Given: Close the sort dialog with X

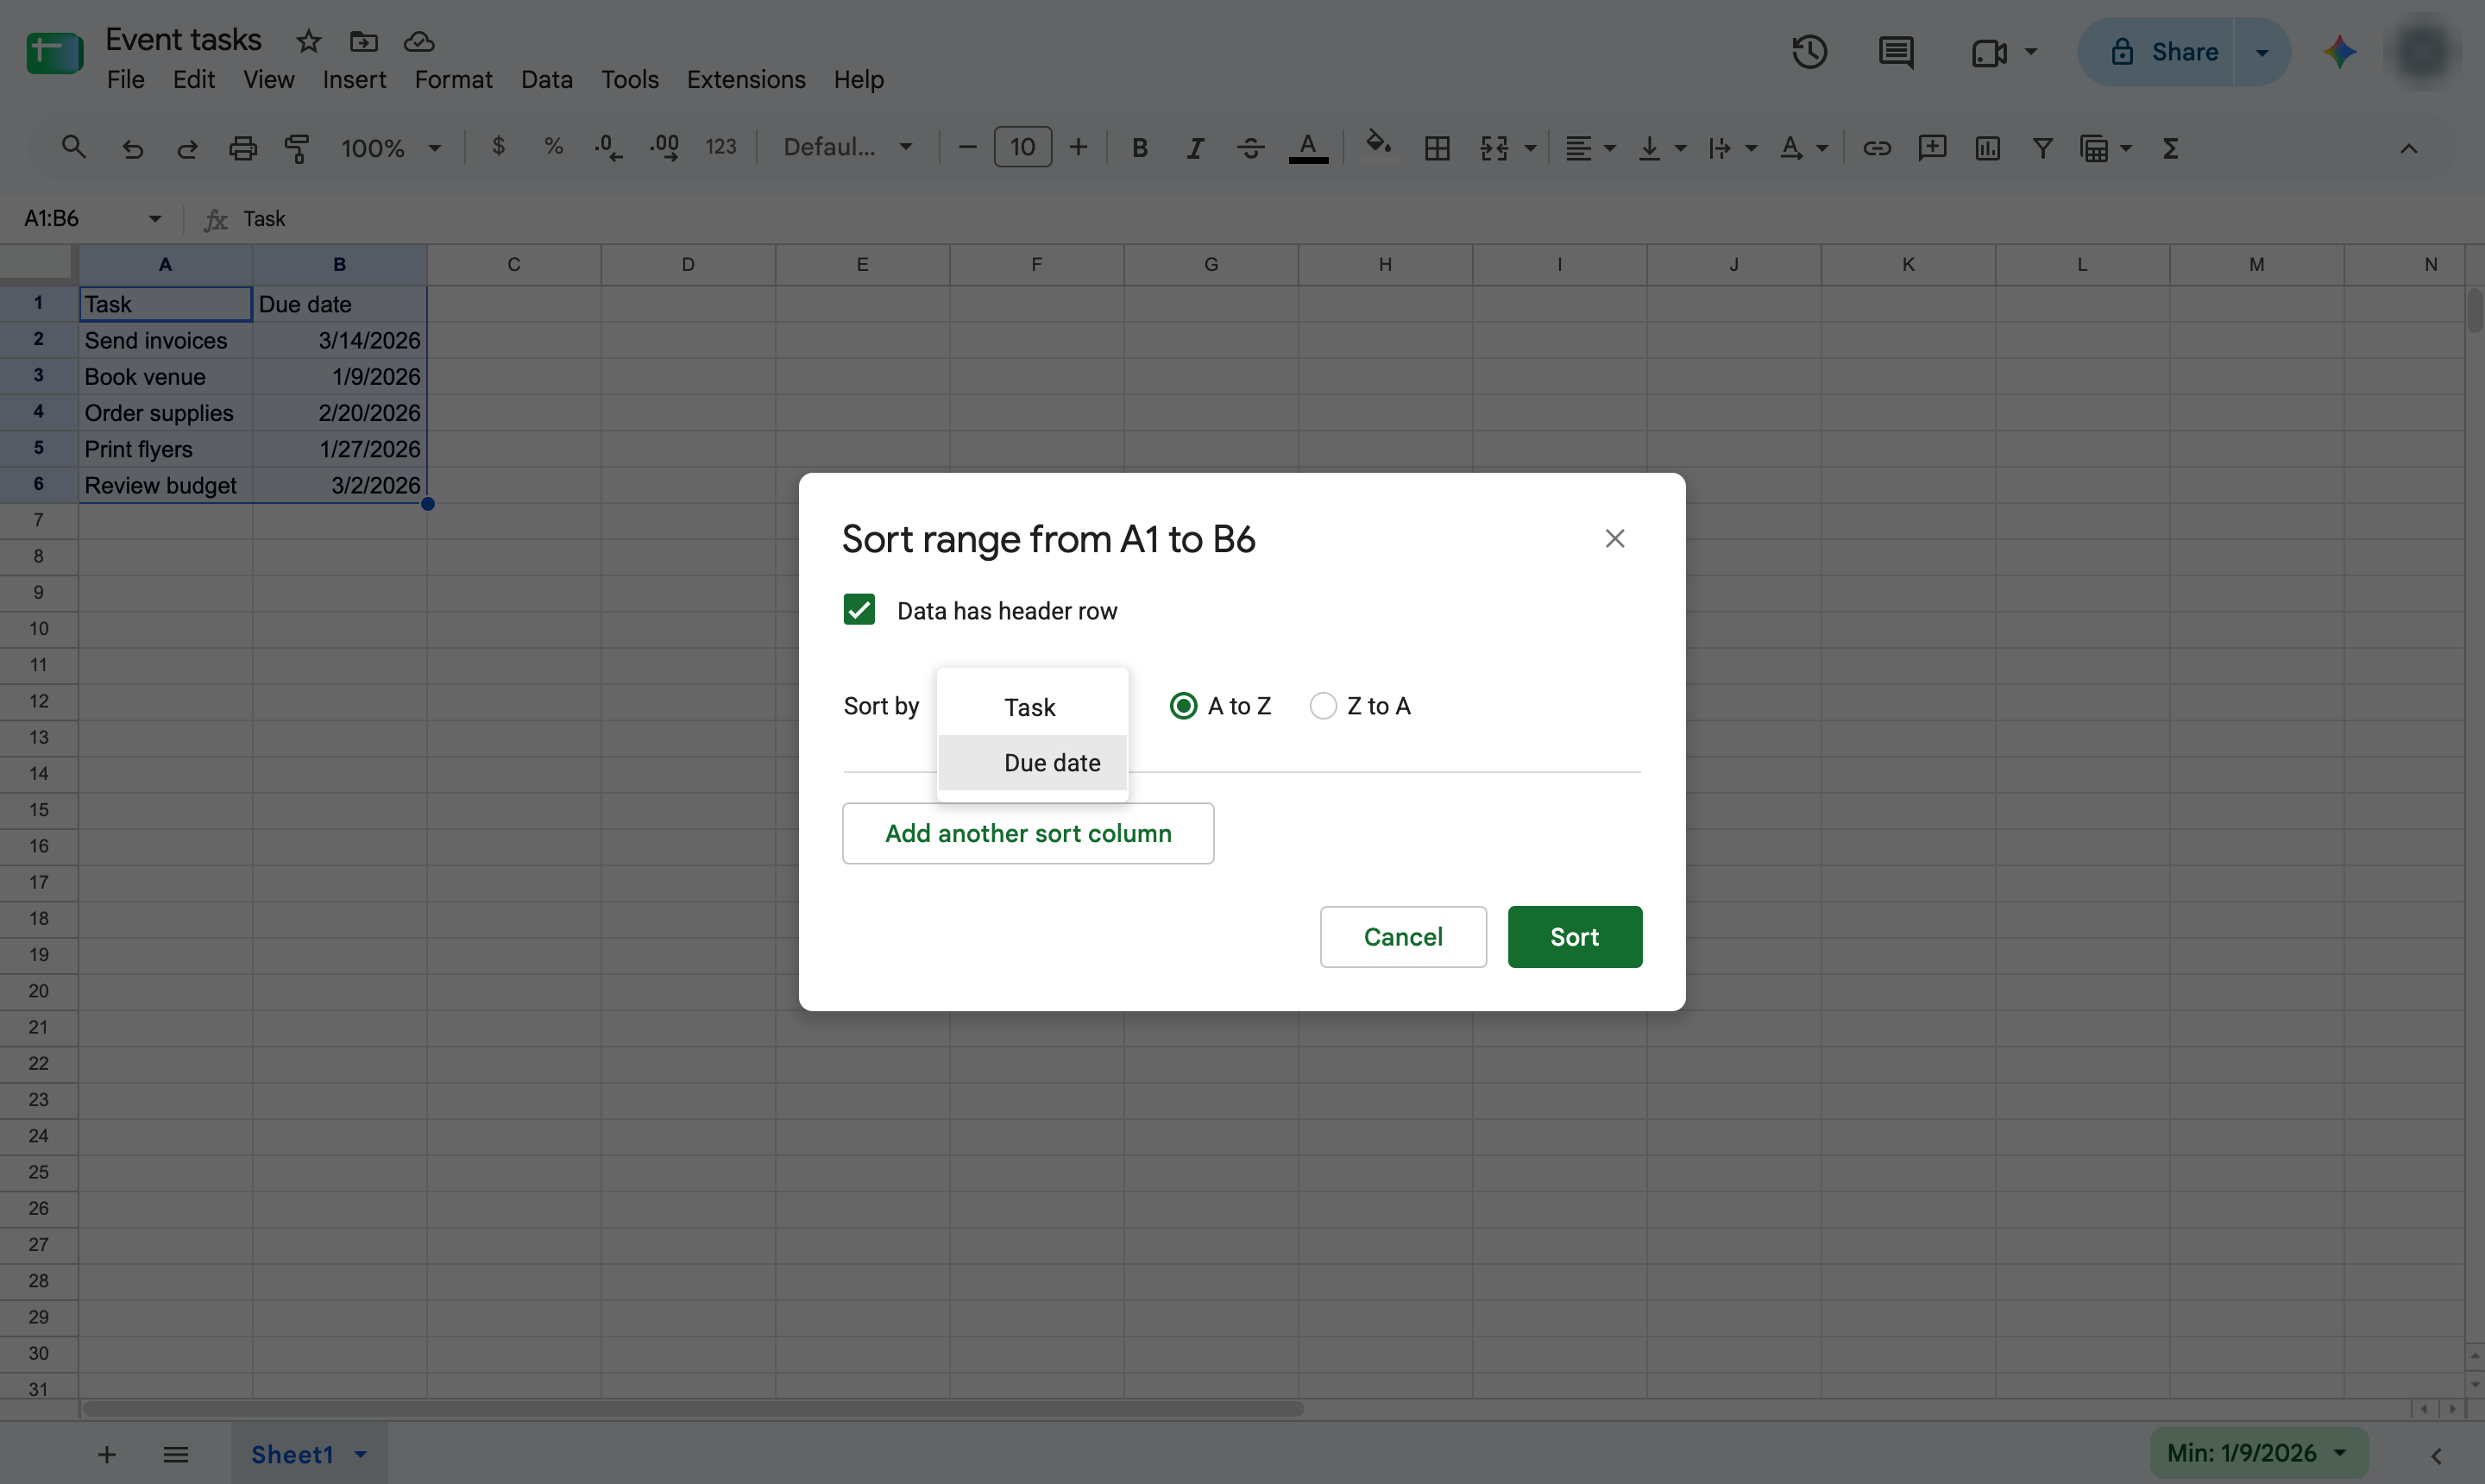Looking at the screenshot, I should [x=1614, y=538].
